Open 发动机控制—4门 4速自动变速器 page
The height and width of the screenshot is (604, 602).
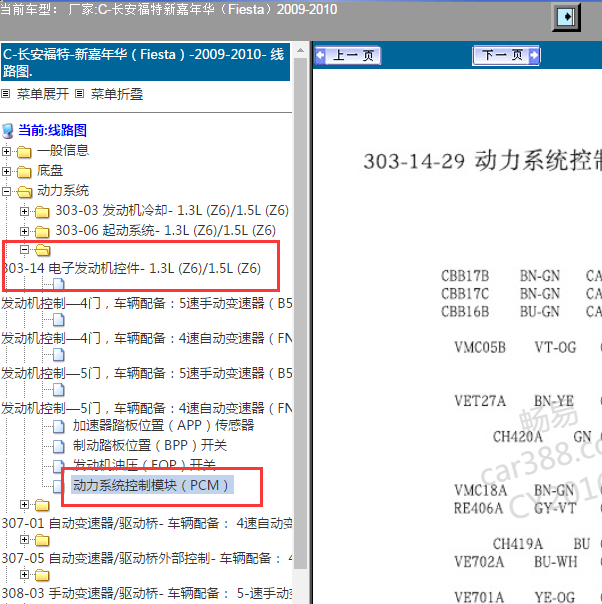click(146, 338)
